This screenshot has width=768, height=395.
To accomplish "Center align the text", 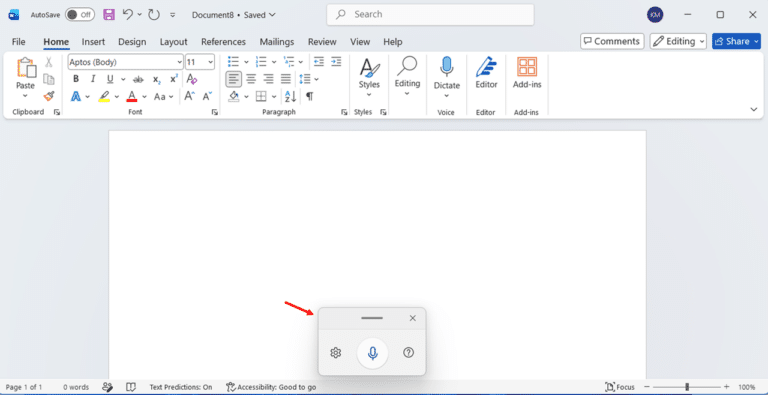I will (251, 78).
